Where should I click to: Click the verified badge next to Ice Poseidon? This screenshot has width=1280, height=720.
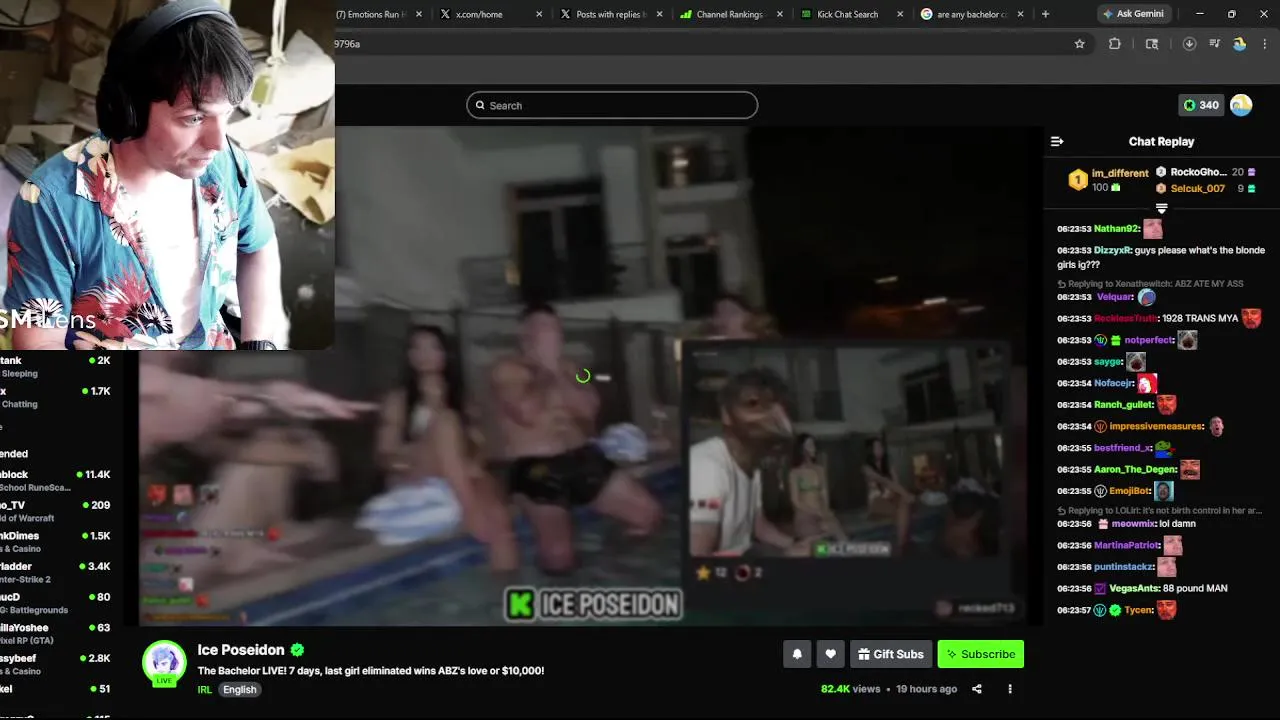tap(297, 650)
